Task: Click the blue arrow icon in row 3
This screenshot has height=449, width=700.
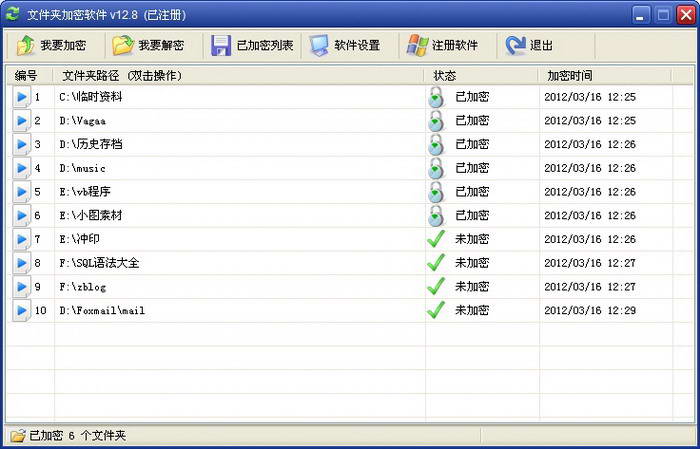Action: 21,144
